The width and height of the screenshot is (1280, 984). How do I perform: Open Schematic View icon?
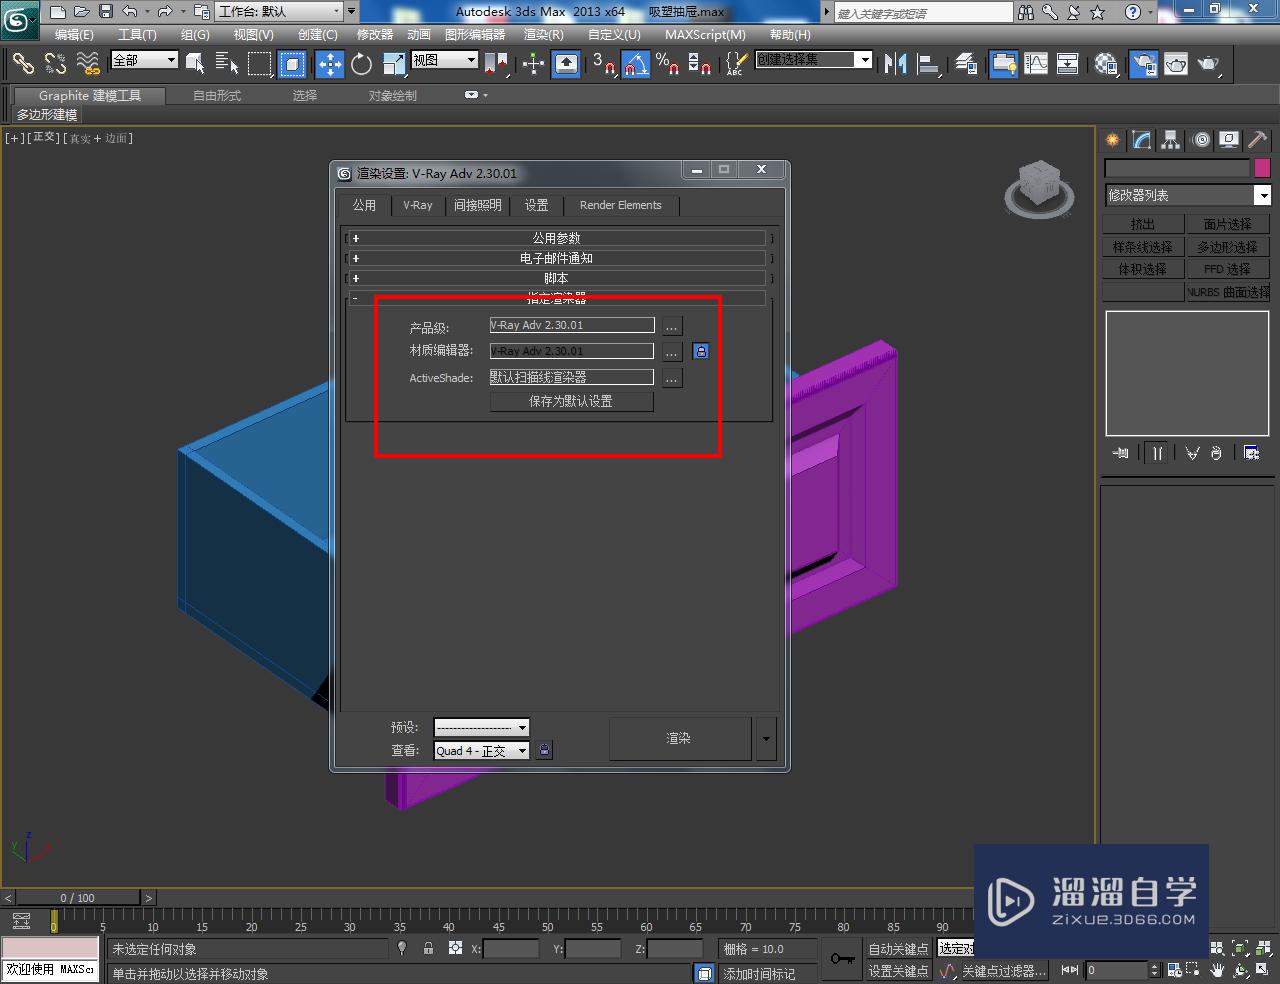pos(1068,64)
